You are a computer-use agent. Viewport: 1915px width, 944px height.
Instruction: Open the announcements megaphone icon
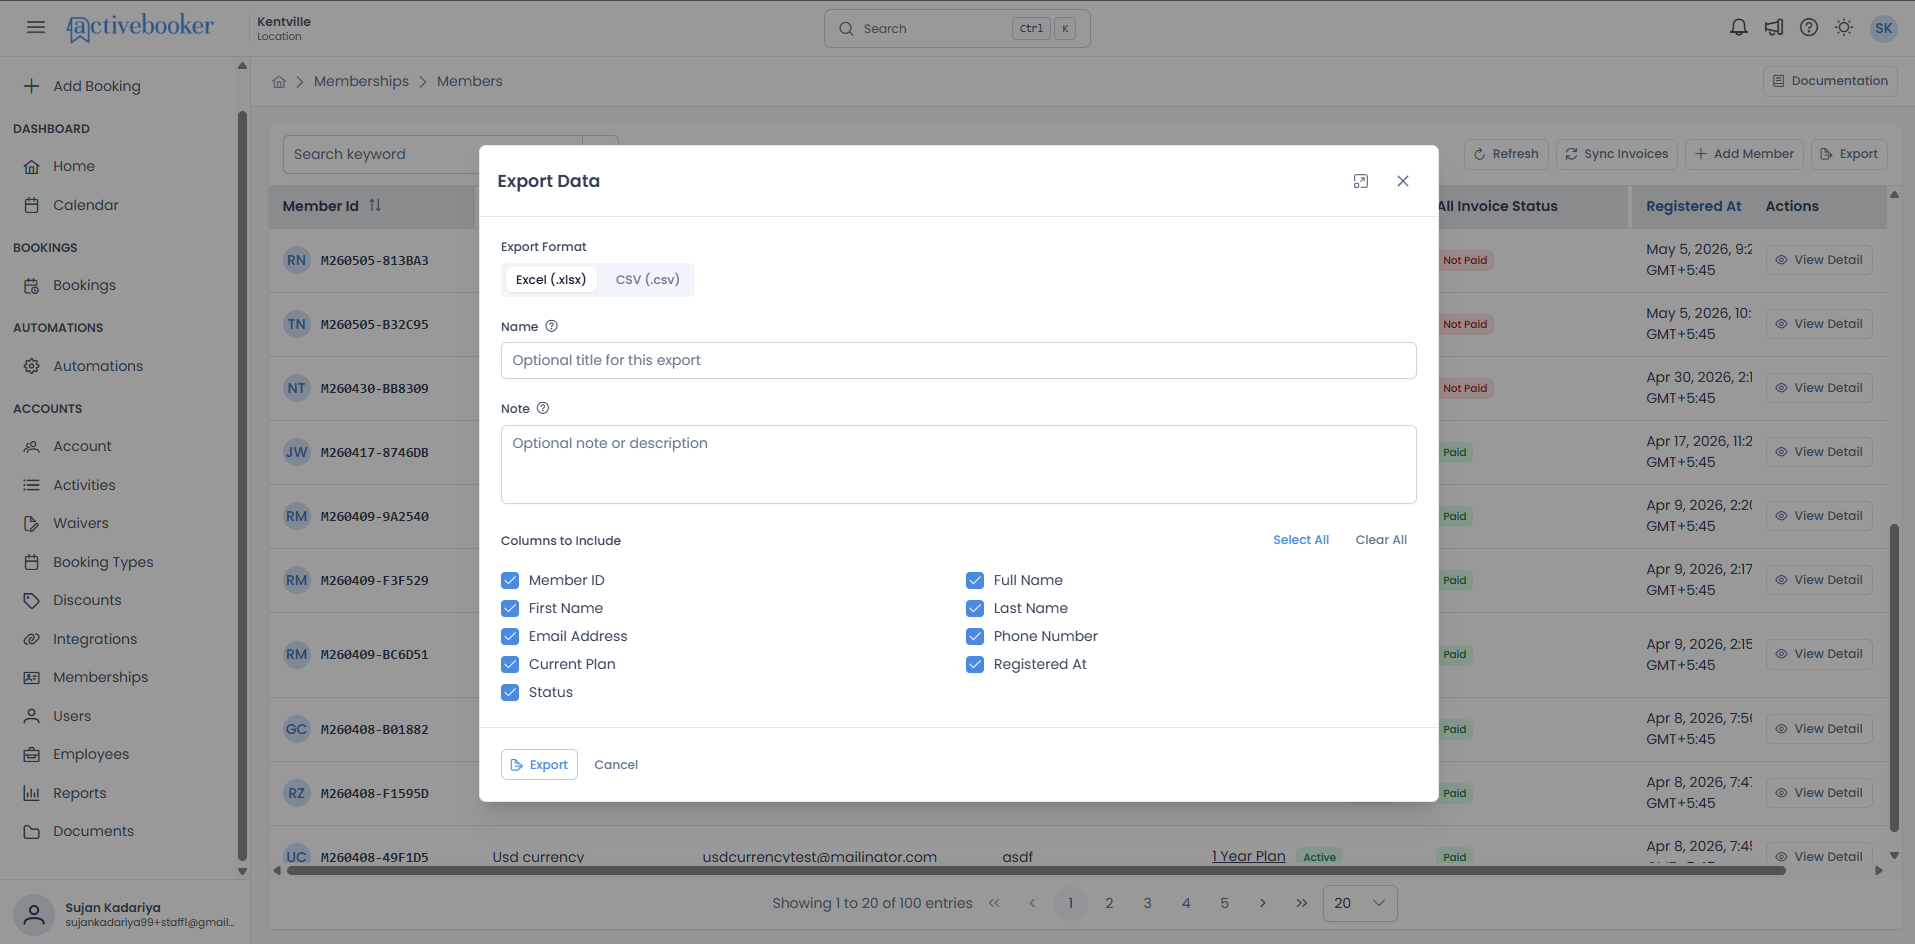point(1774,28)
